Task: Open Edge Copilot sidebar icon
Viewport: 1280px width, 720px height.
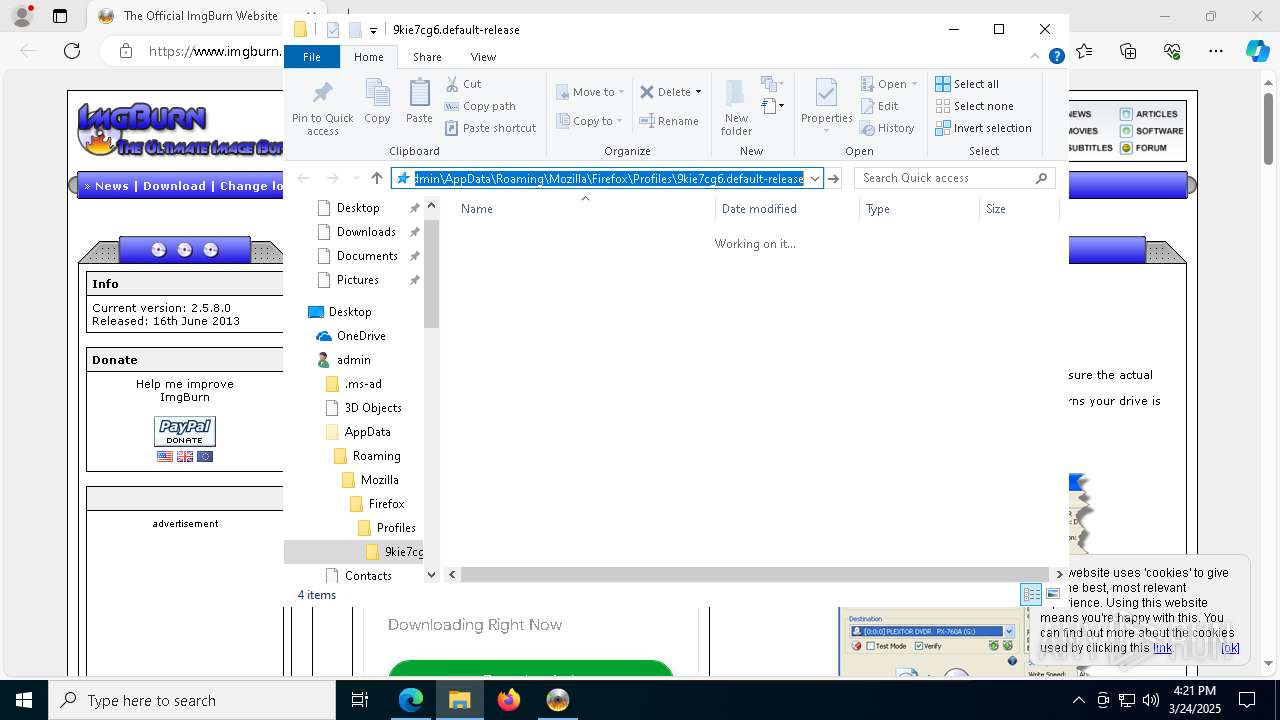Action: 1257,51
